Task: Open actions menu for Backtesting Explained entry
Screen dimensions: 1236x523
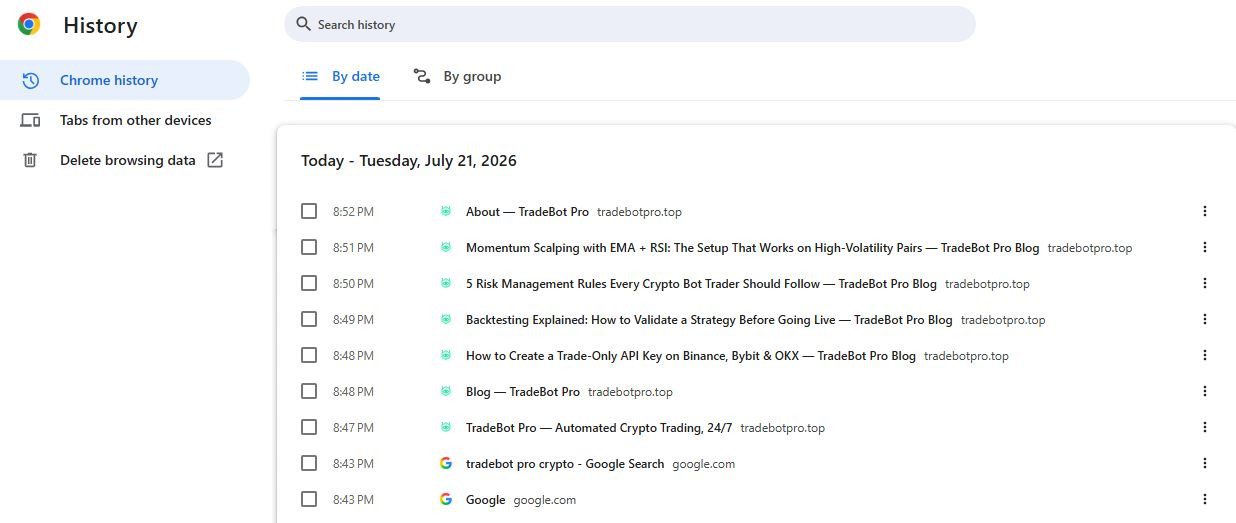Action: (1205, 319)
